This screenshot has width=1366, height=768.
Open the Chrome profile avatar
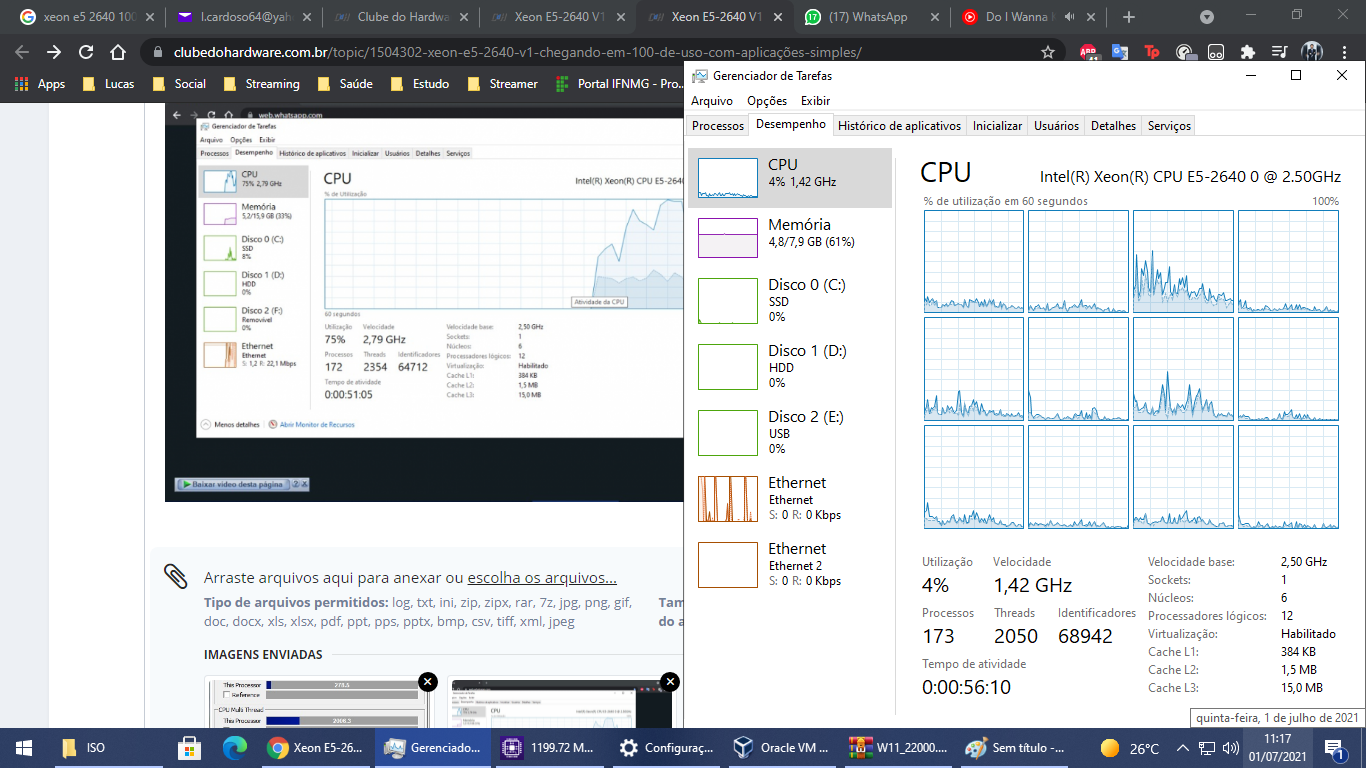(x=1312, y=52)
